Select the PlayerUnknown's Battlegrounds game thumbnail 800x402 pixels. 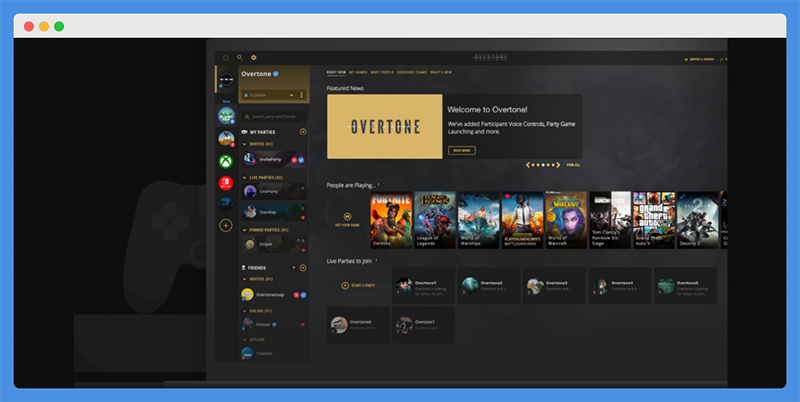click(522, 220)
